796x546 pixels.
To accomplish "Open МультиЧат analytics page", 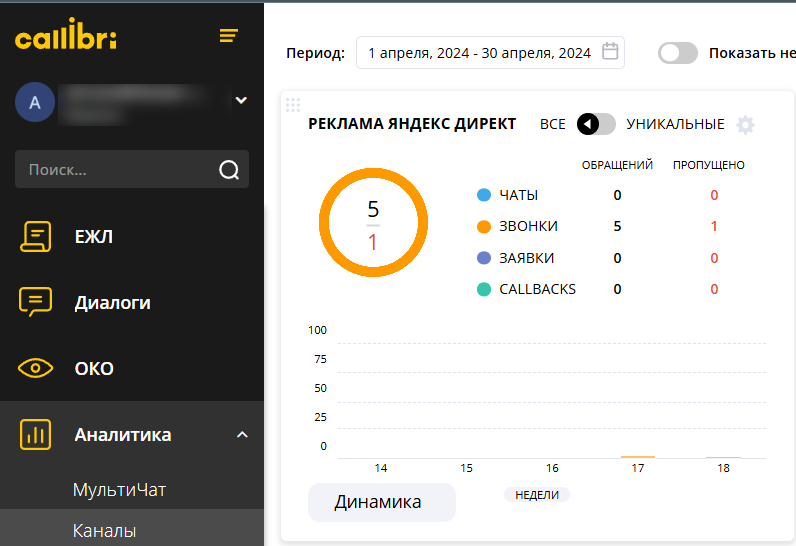I will click(119, 490).
